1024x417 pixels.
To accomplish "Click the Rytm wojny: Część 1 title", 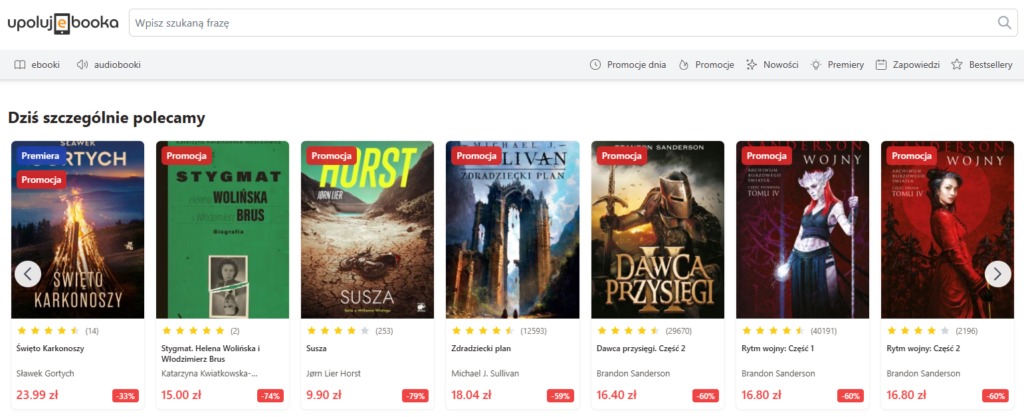I will point(779,348).
